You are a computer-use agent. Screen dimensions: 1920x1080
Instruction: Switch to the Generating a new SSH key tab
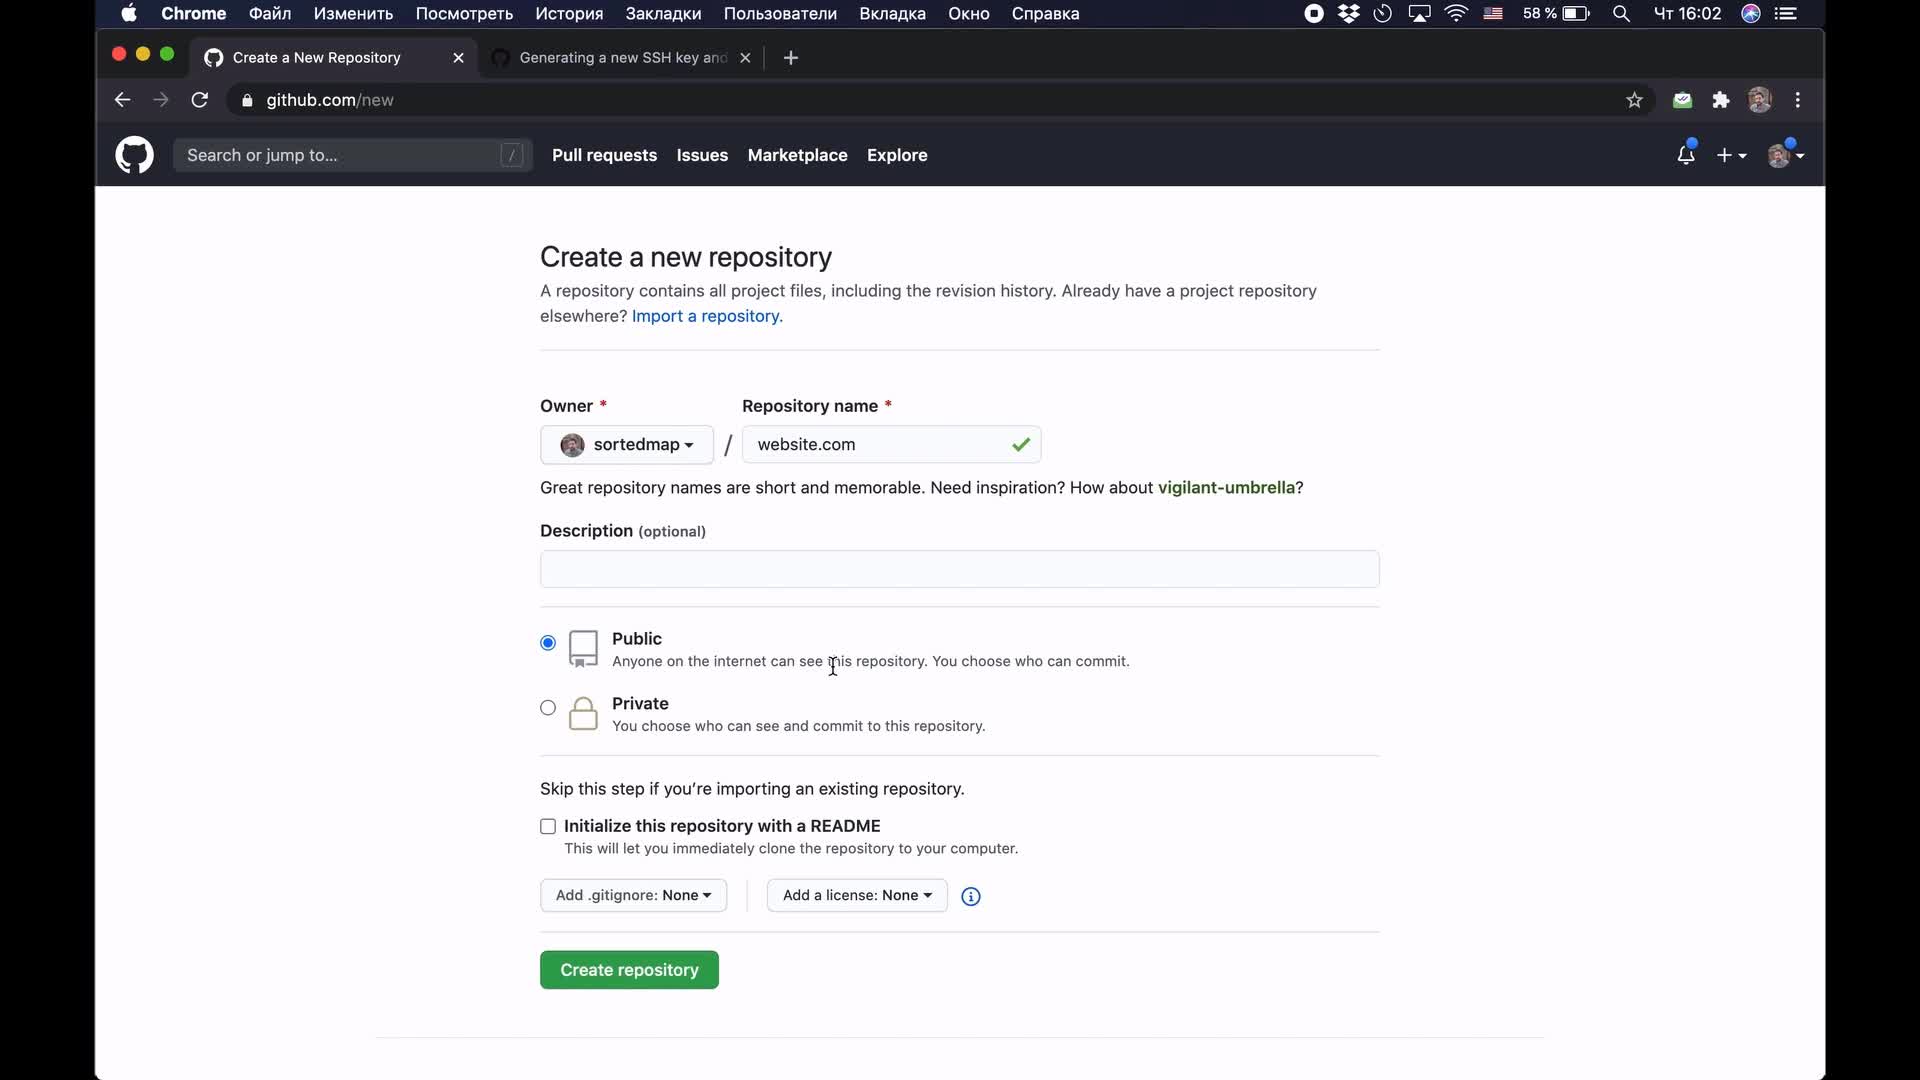click(x=621, y=58)
